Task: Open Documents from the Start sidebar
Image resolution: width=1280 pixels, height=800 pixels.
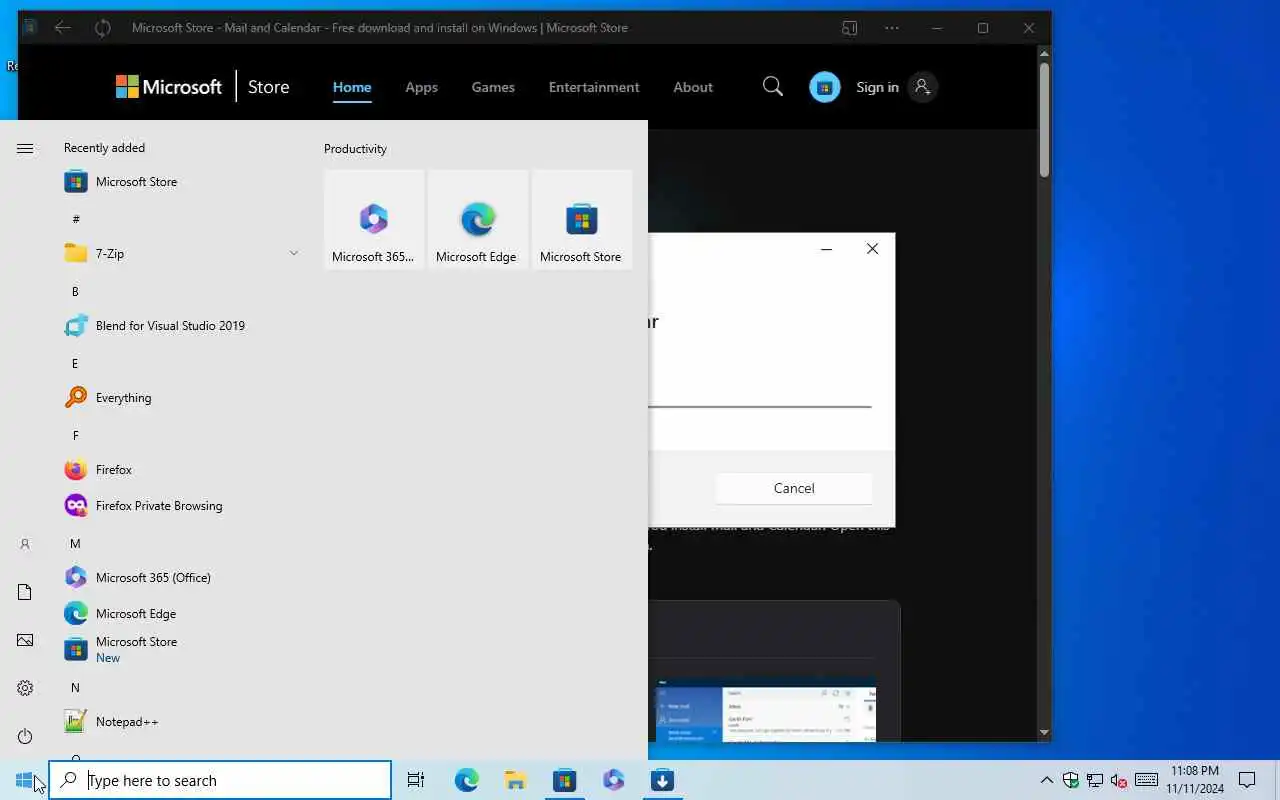Action: tap(25, 592)
